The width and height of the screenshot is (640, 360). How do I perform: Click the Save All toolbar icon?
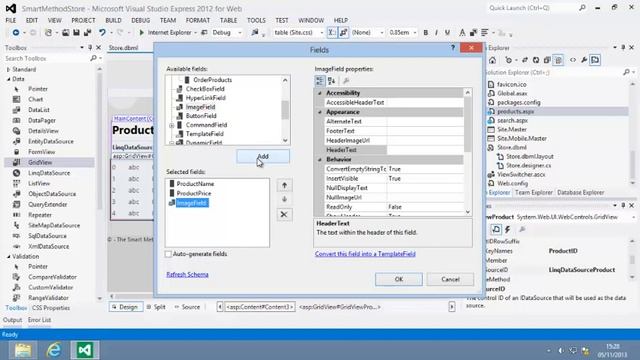coord(87,33)
